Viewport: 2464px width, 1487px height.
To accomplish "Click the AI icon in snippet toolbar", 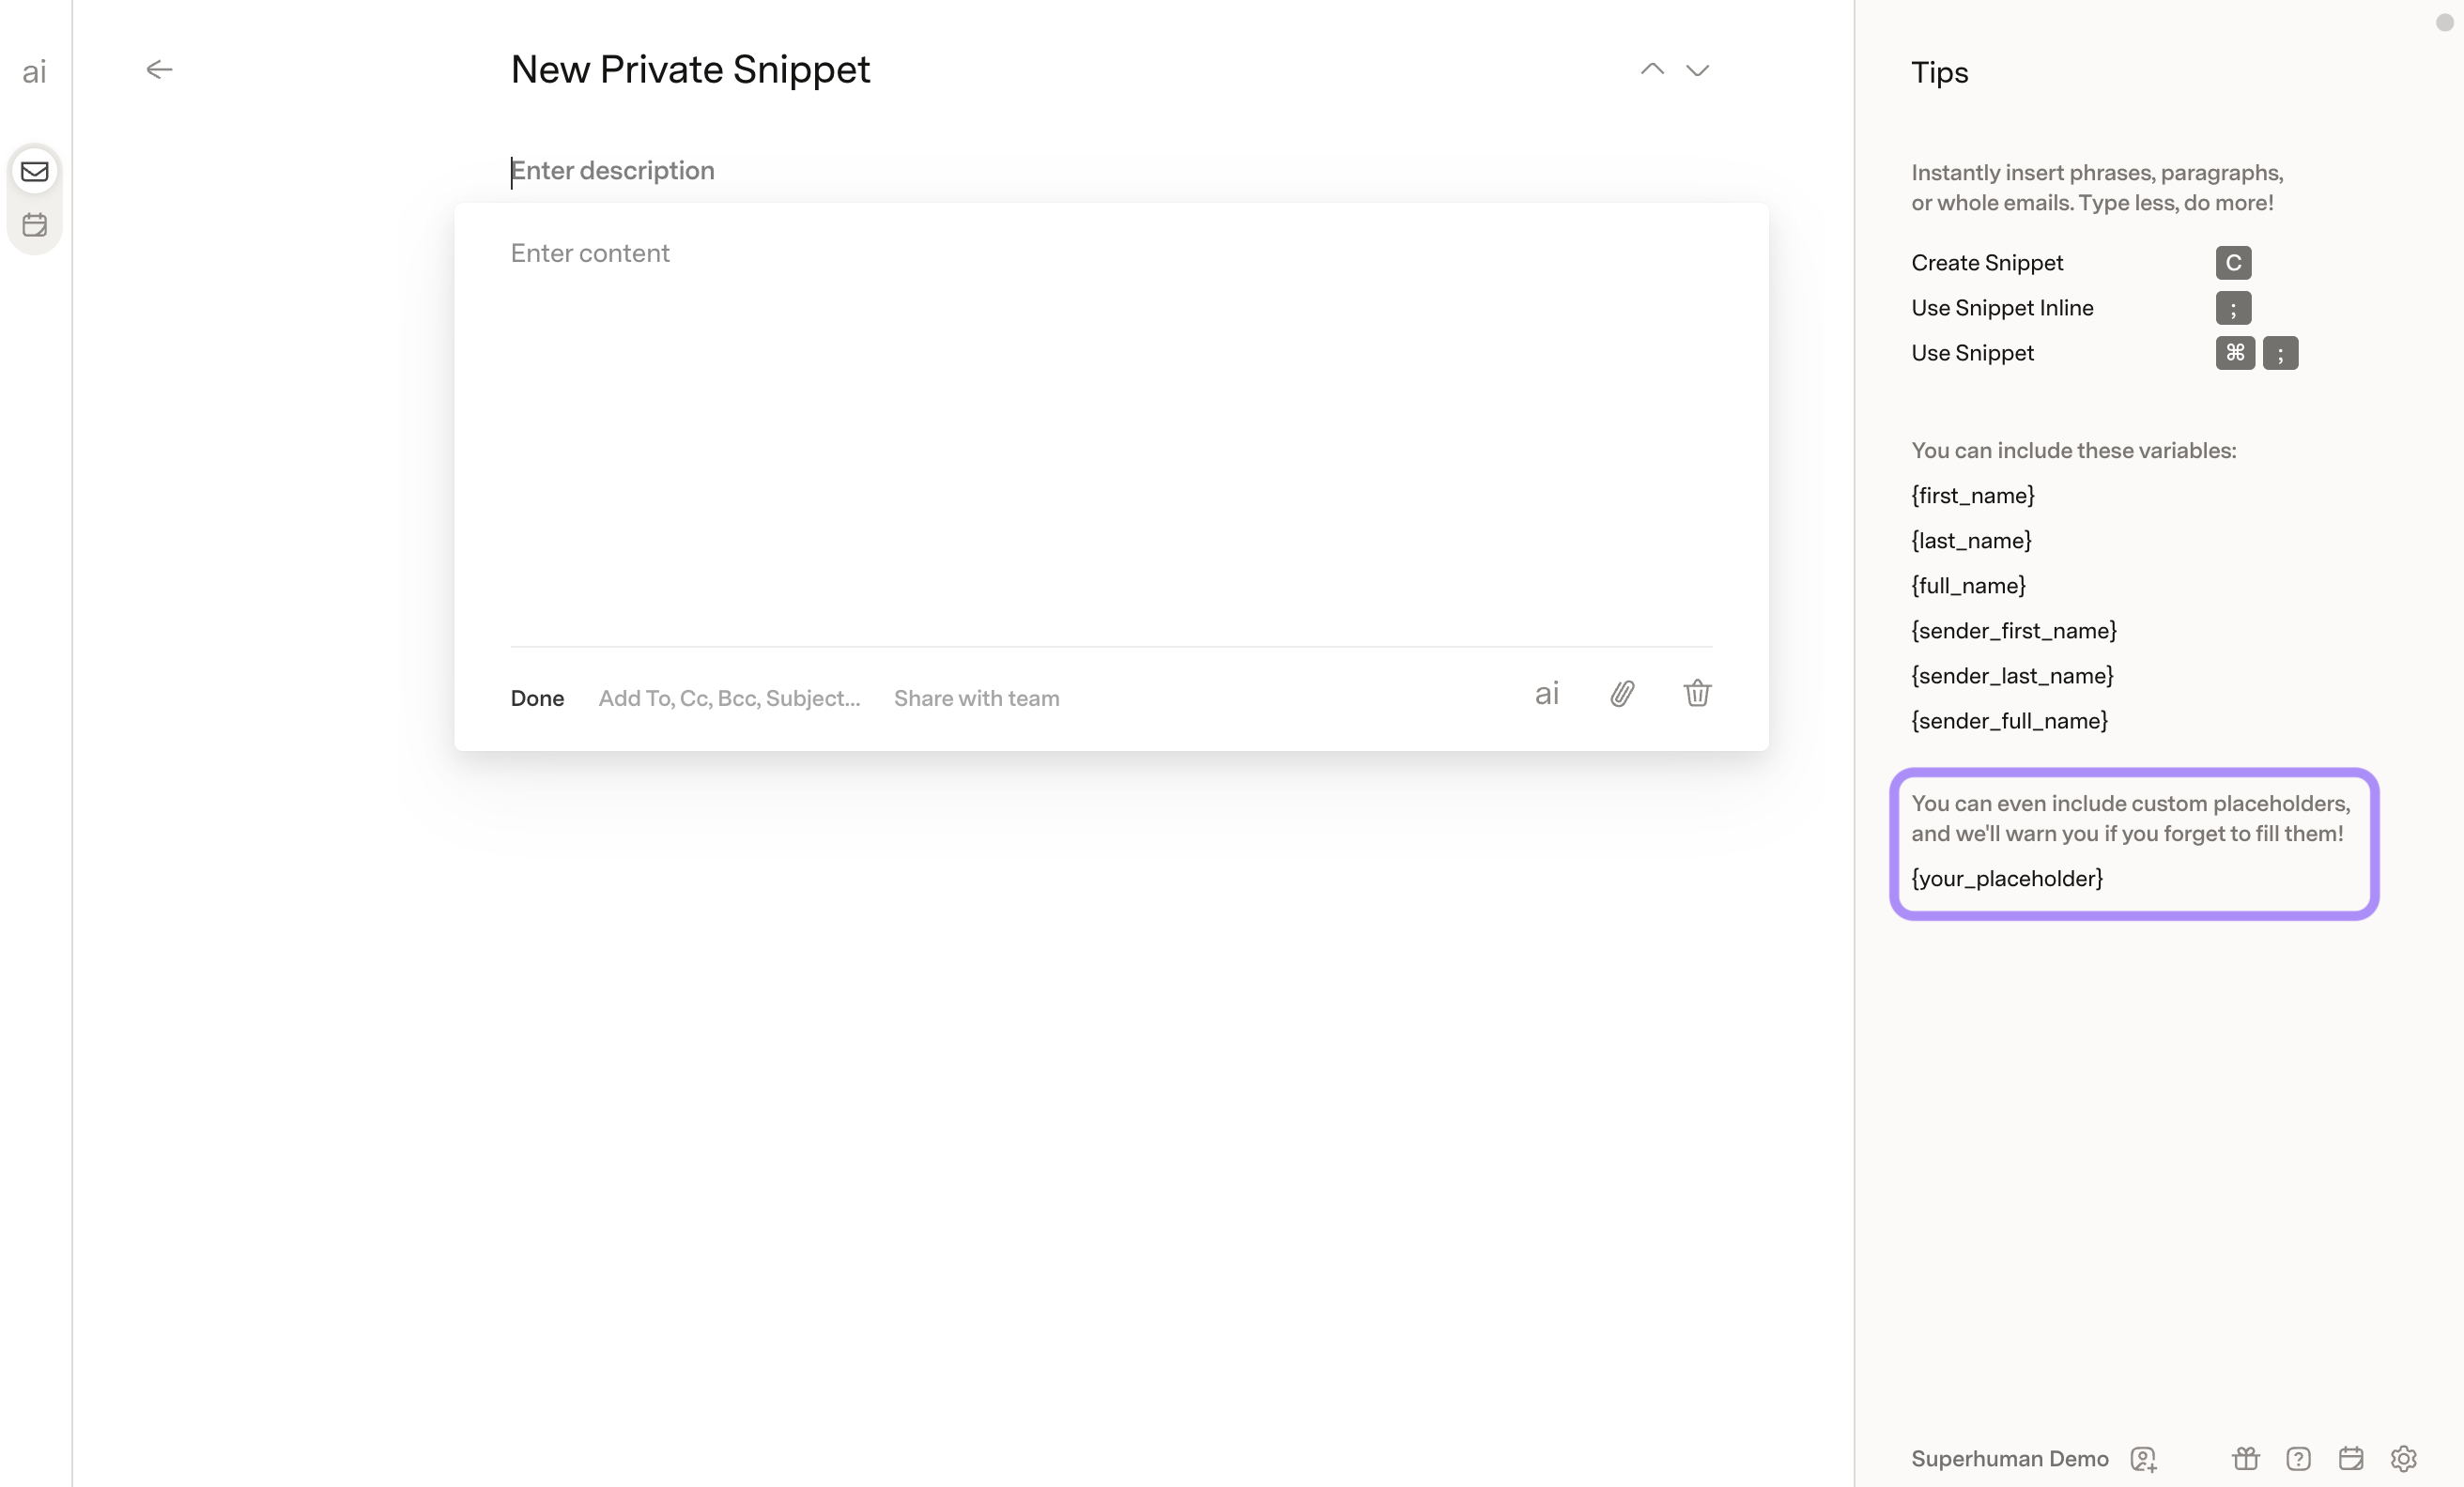I will click(1547, 694).
